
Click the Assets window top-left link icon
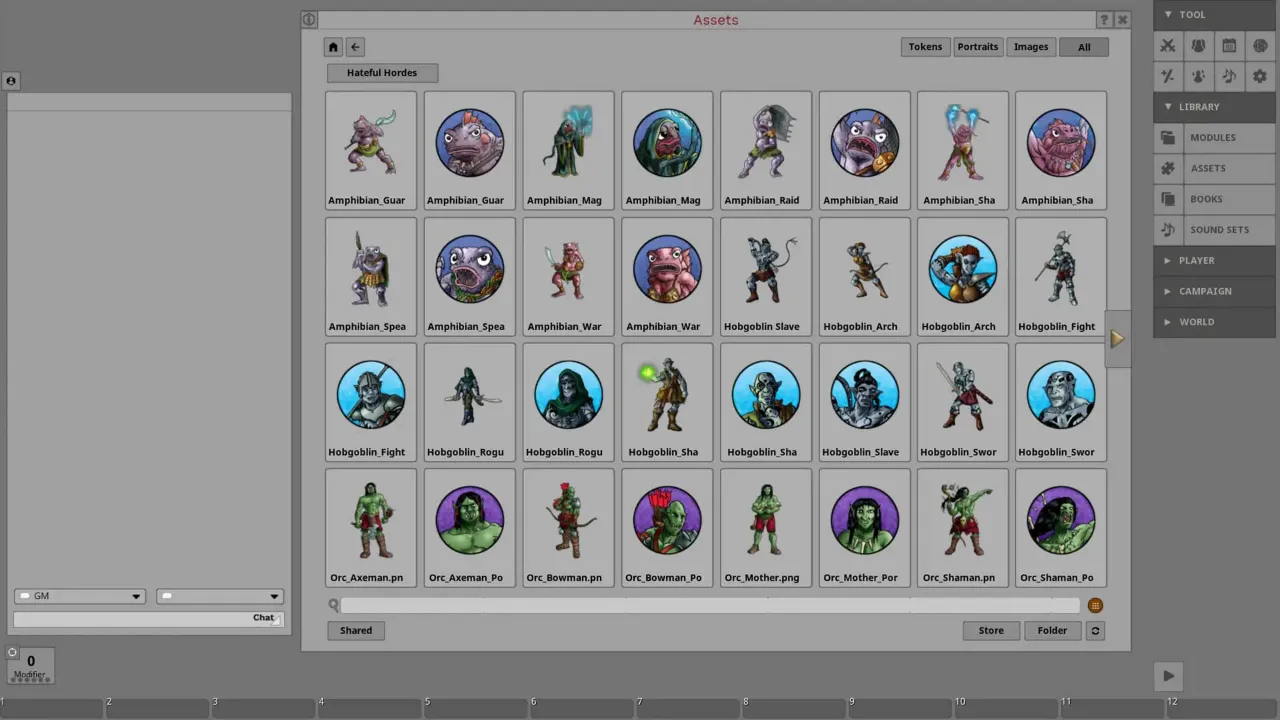pos(309,20)
